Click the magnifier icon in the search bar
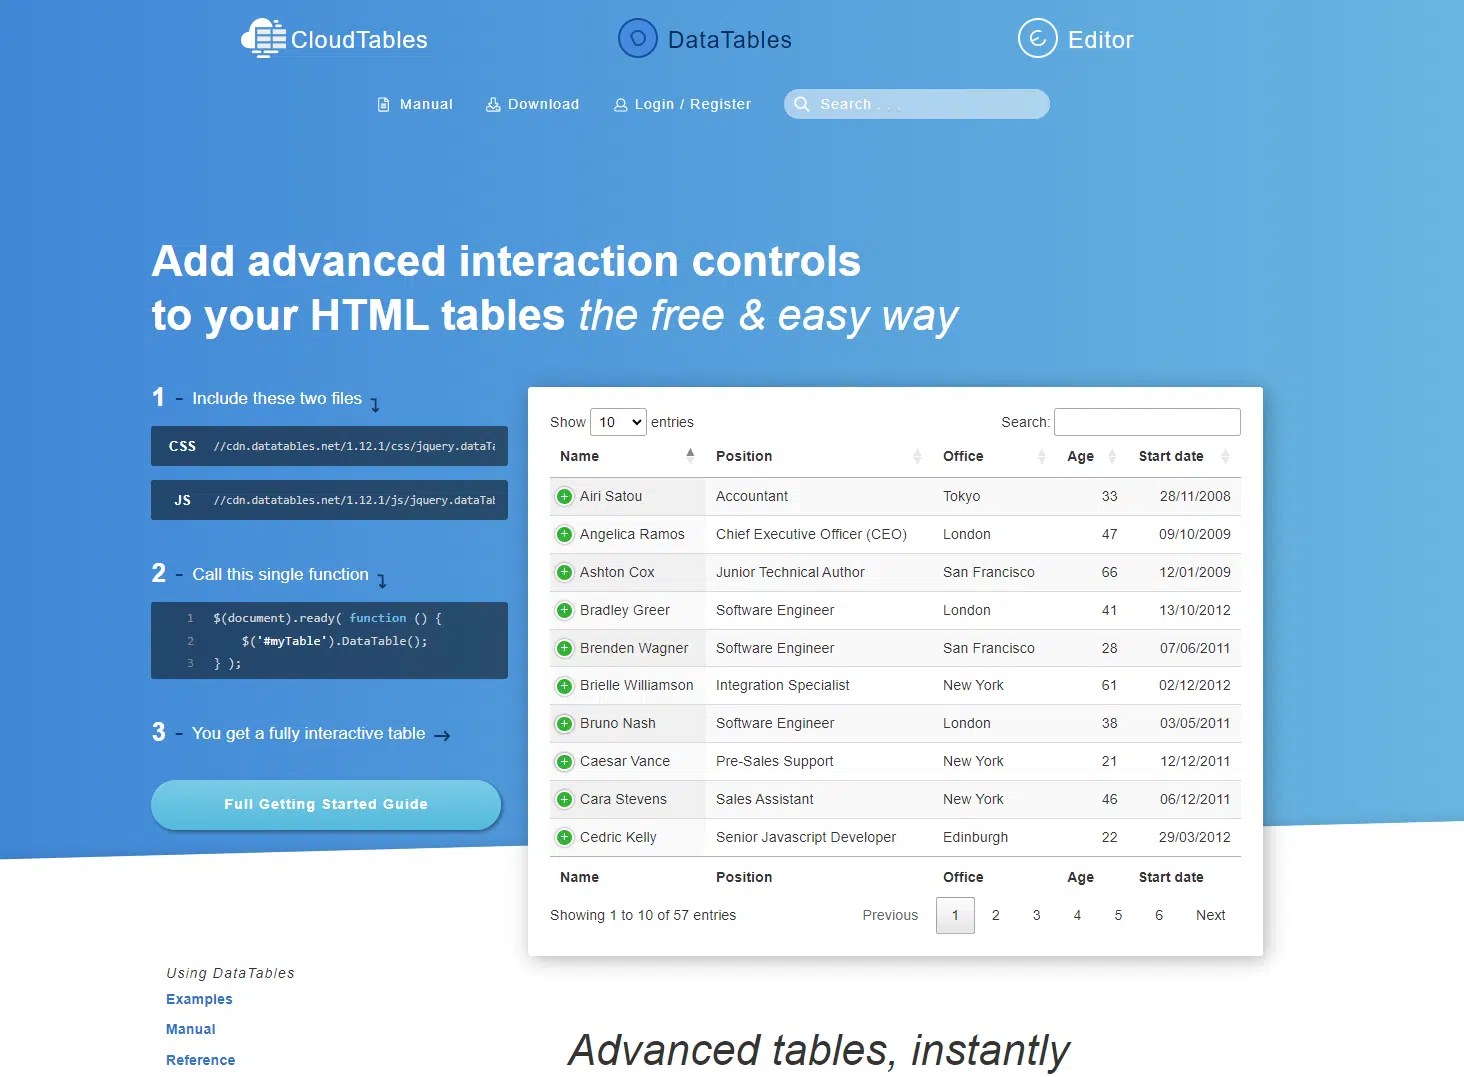Viewport: 1464px width, 1077px height. coord(802,104)
